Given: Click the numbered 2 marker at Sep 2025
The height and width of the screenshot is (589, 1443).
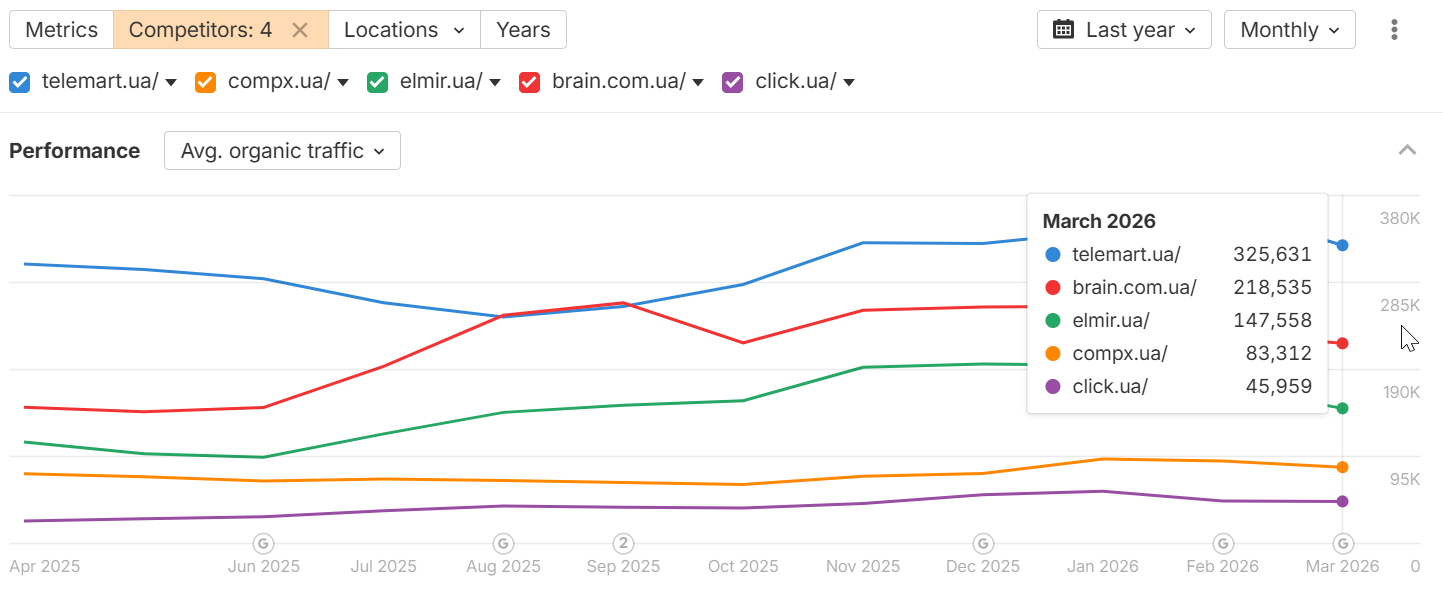Looking at the screenshot, I should click(x=623, y=543).
